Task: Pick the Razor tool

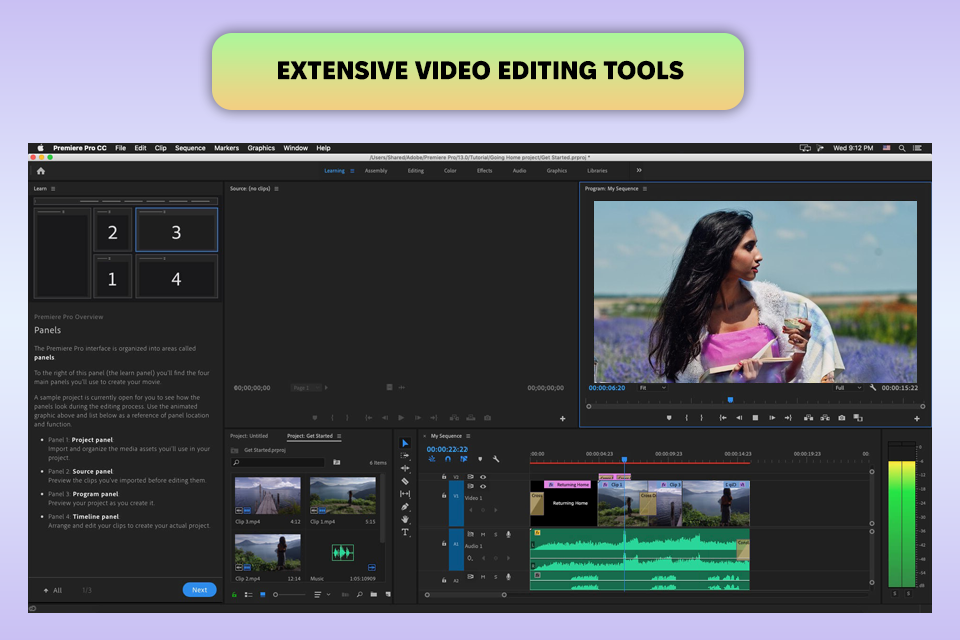Action: [x=405, y=481]
